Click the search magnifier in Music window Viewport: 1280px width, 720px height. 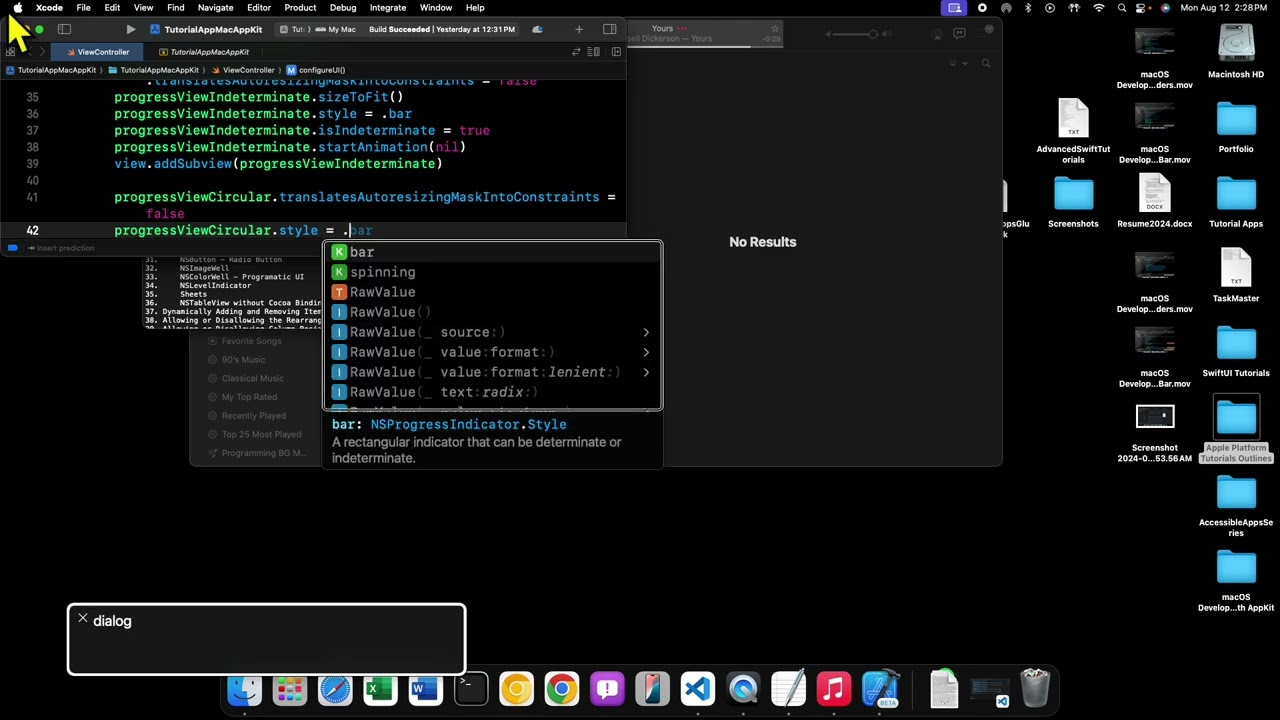point(986,63)
